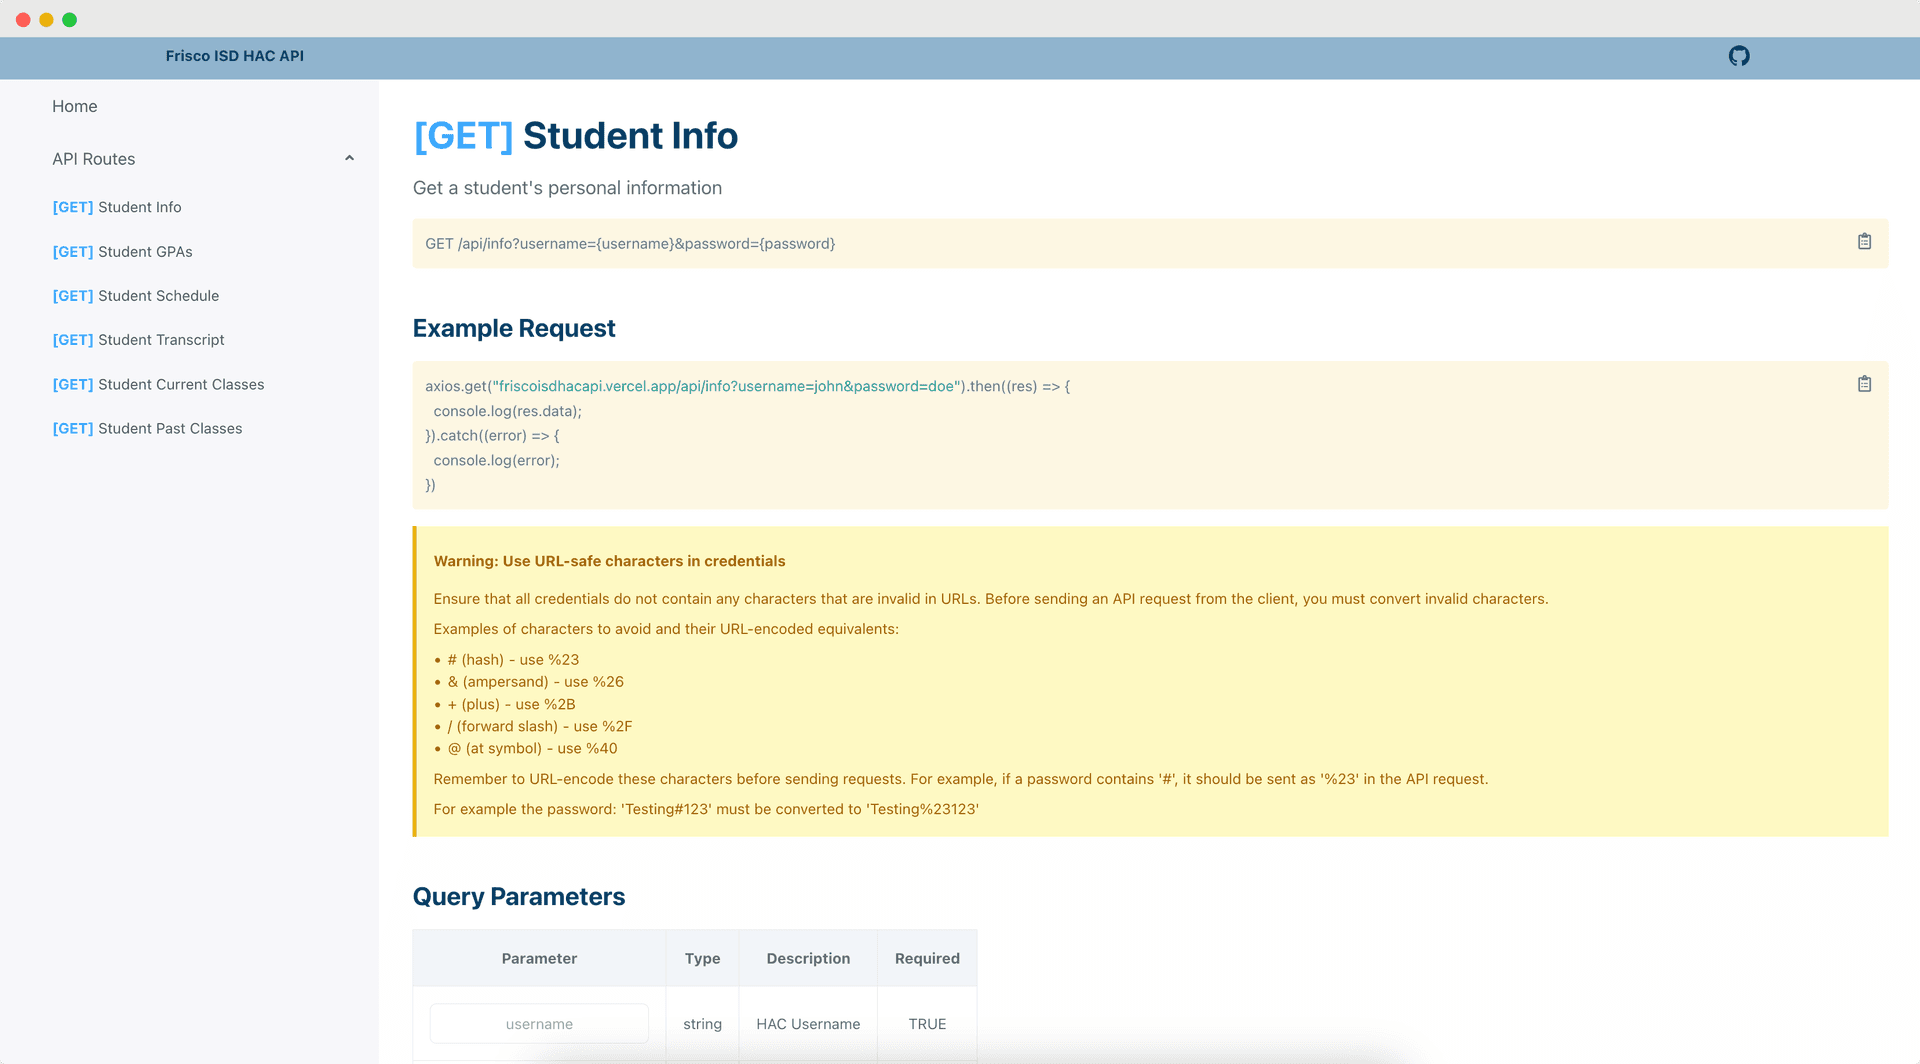Click the [GET] Student Info page heading
The width and height of the screenshot is (1920, 1064).
point(575,136)
